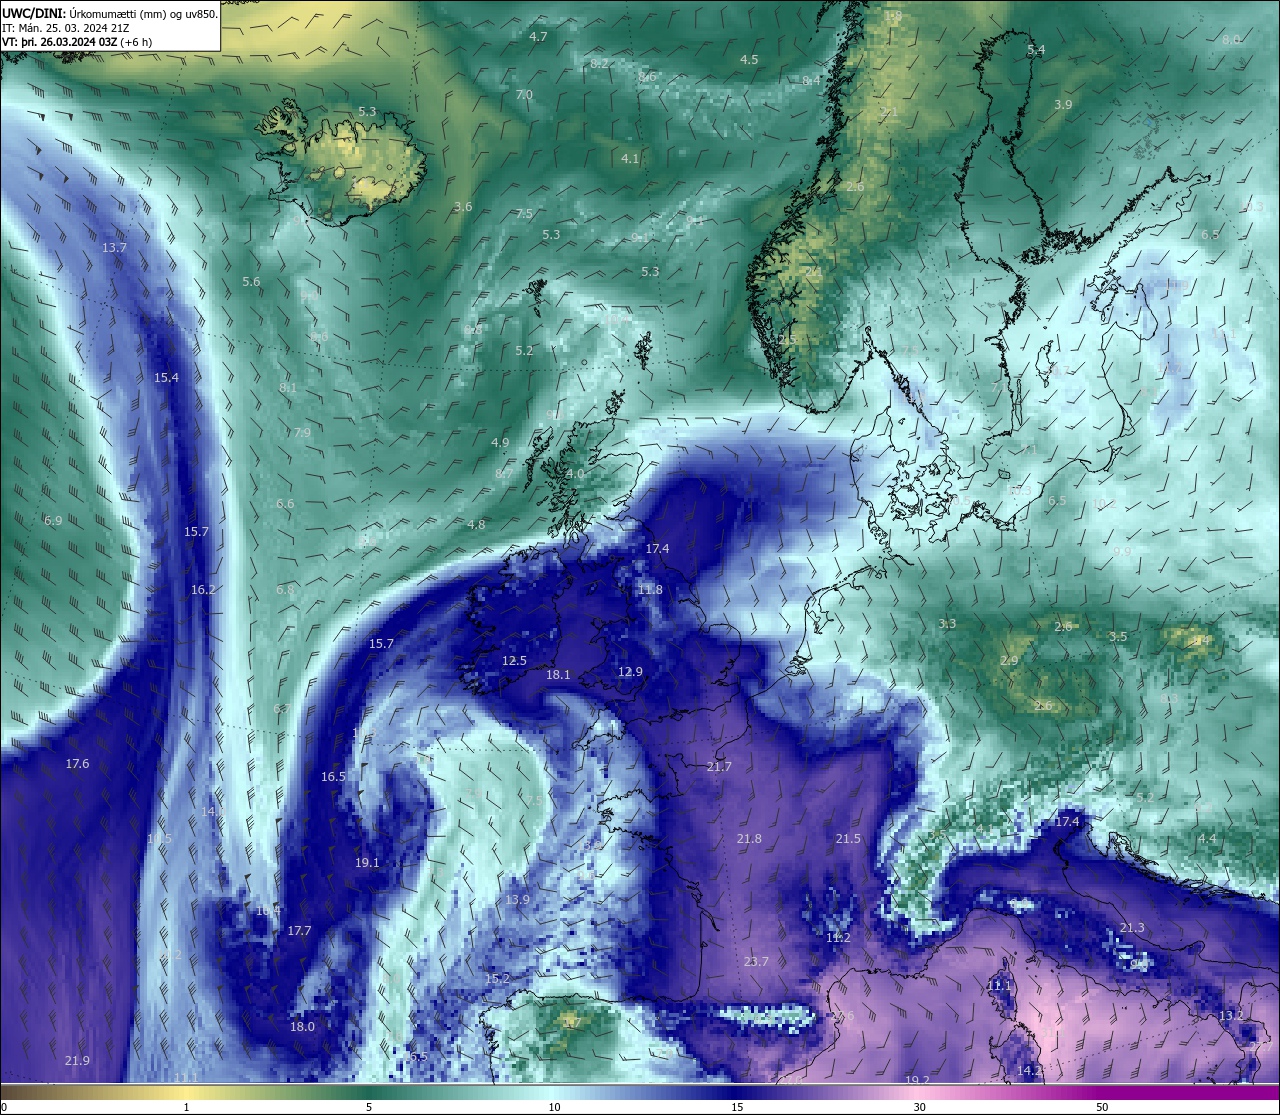This screenshot has height=1115, width=1280.
Task: Click the 21.8 value label
Action: click(x=749, y=838)
